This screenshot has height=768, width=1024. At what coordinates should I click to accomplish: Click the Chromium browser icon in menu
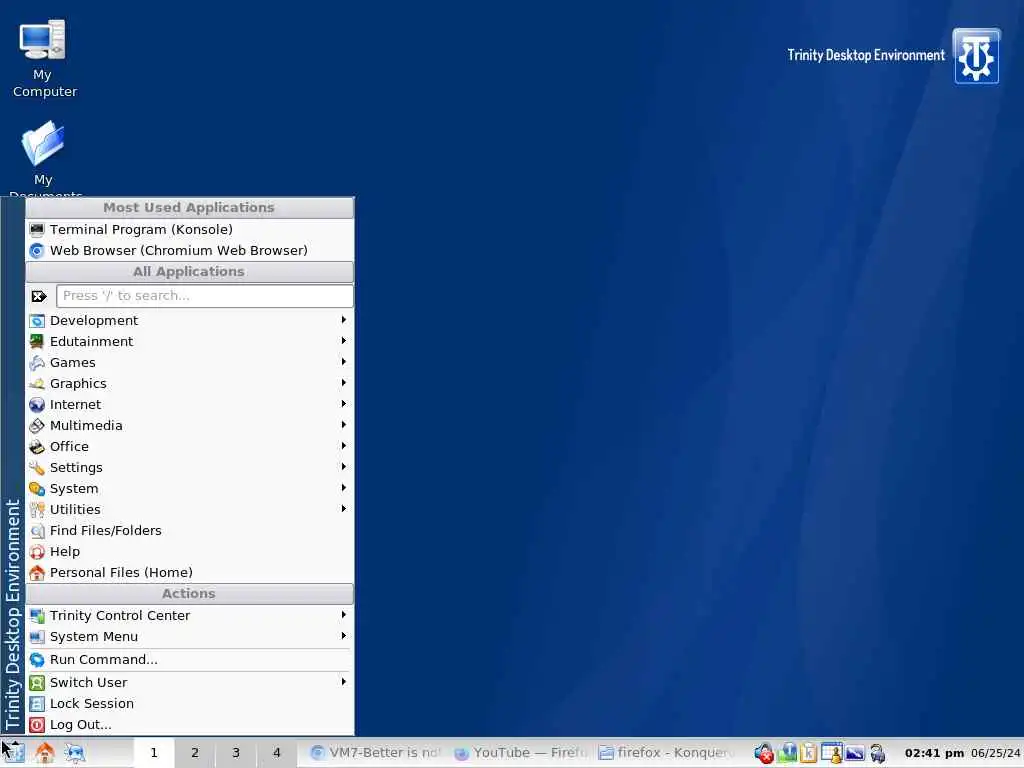37,251
